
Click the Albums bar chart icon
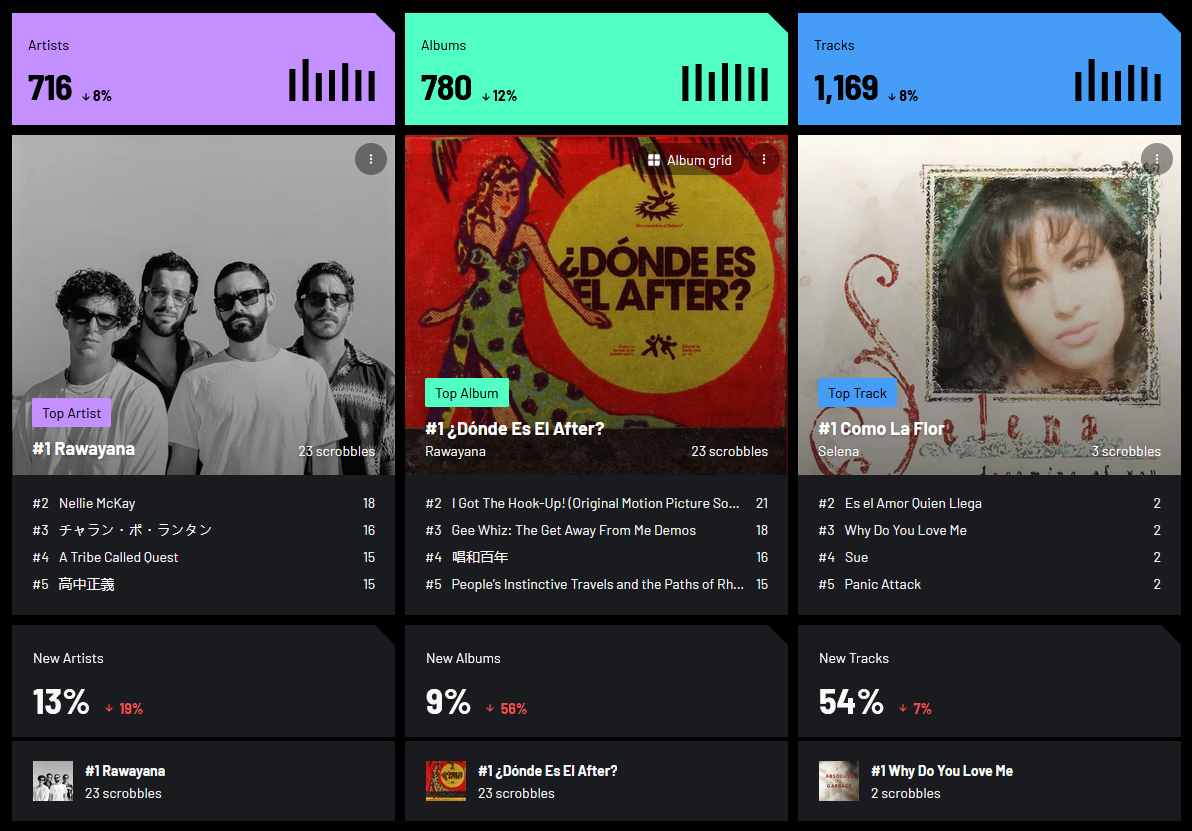724,81
